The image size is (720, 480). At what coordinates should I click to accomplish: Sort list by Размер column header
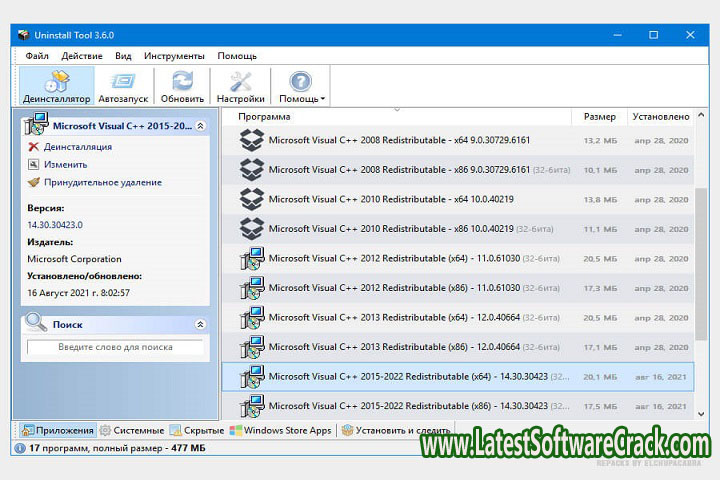point(599,117)
